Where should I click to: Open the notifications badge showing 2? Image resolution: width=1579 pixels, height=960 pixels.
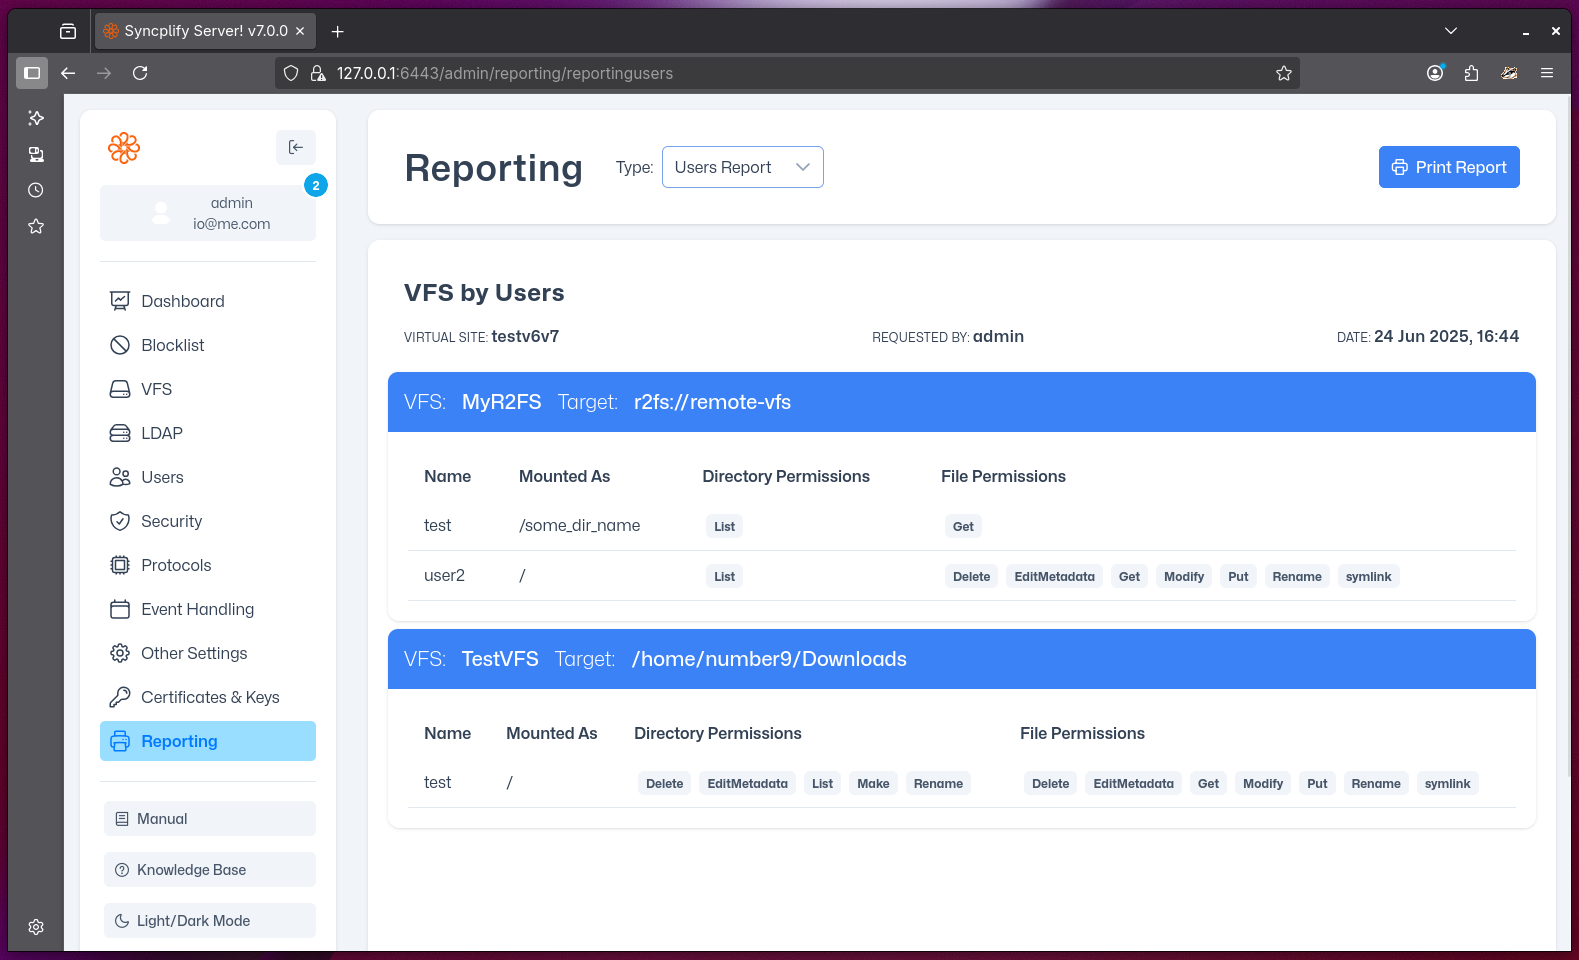click(316, 185)
